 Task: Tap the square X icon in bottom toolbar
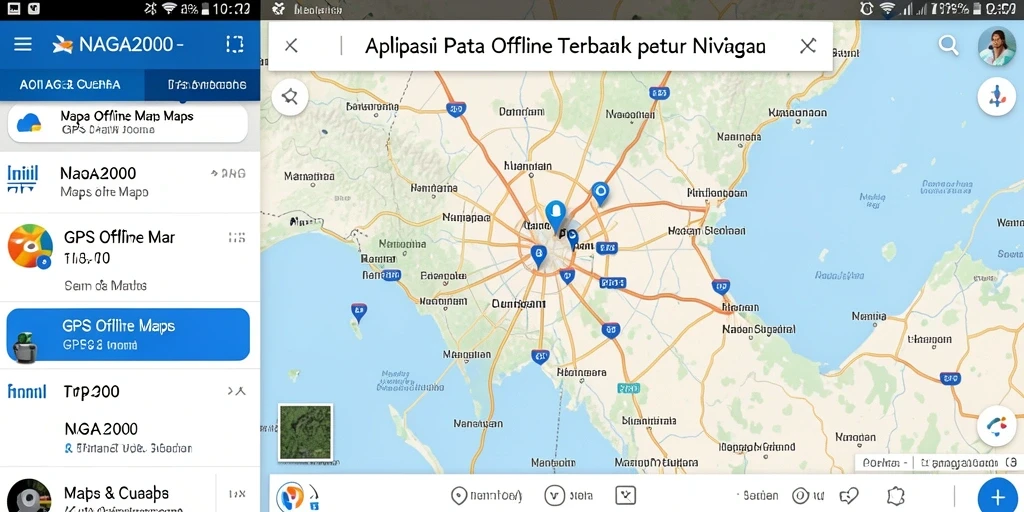click(625, 496)
